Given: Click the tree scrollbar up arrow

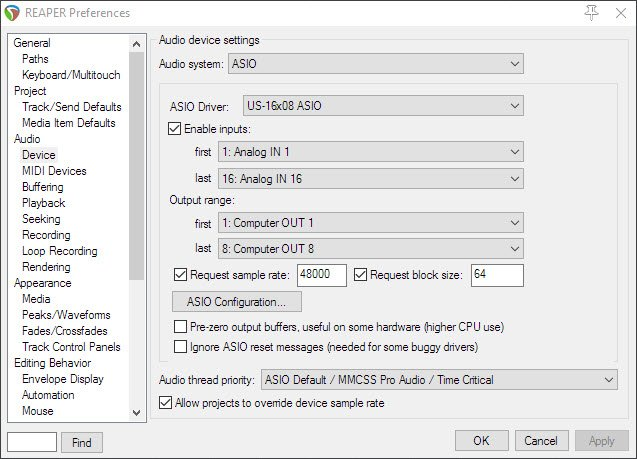Looking at the screenshot, I should coord(137,44).
